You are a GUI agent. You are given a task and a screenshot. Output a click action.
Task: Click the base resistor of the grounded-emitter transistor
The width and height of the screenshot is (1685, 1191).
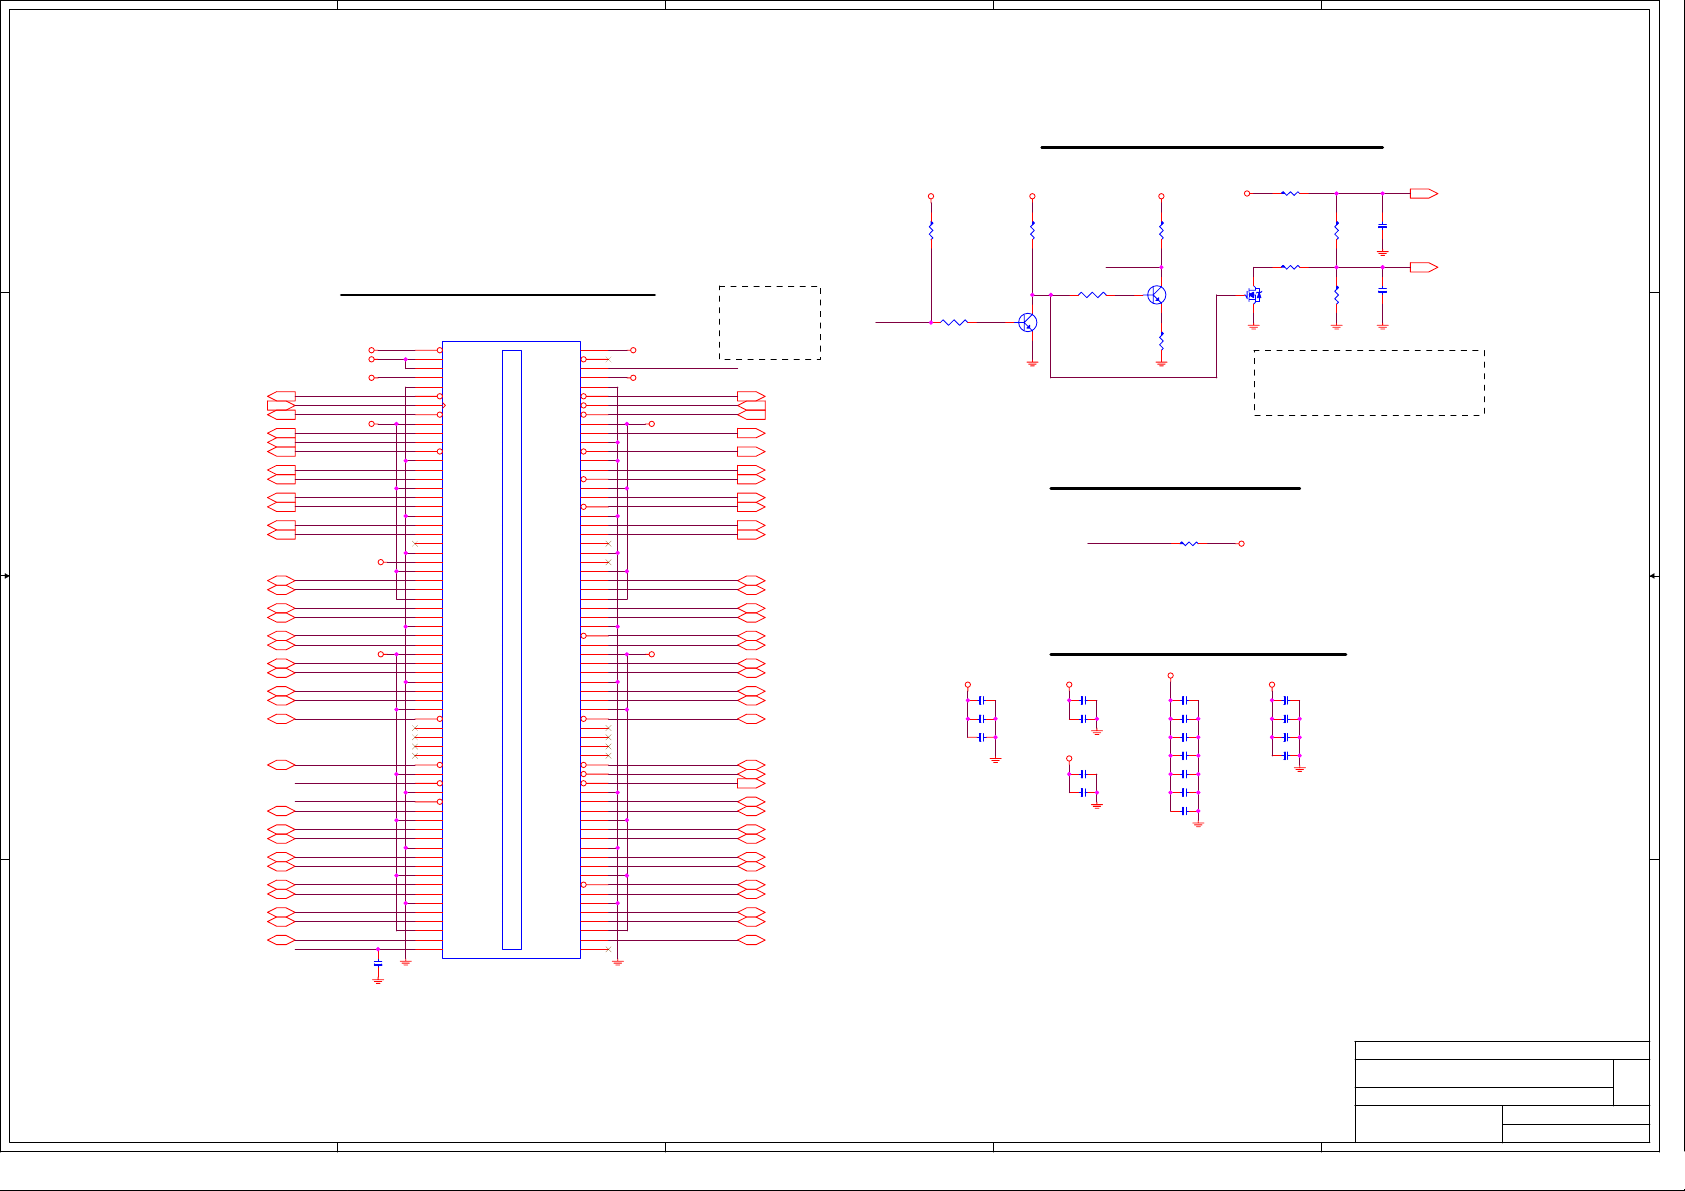[x=955, y=322]
